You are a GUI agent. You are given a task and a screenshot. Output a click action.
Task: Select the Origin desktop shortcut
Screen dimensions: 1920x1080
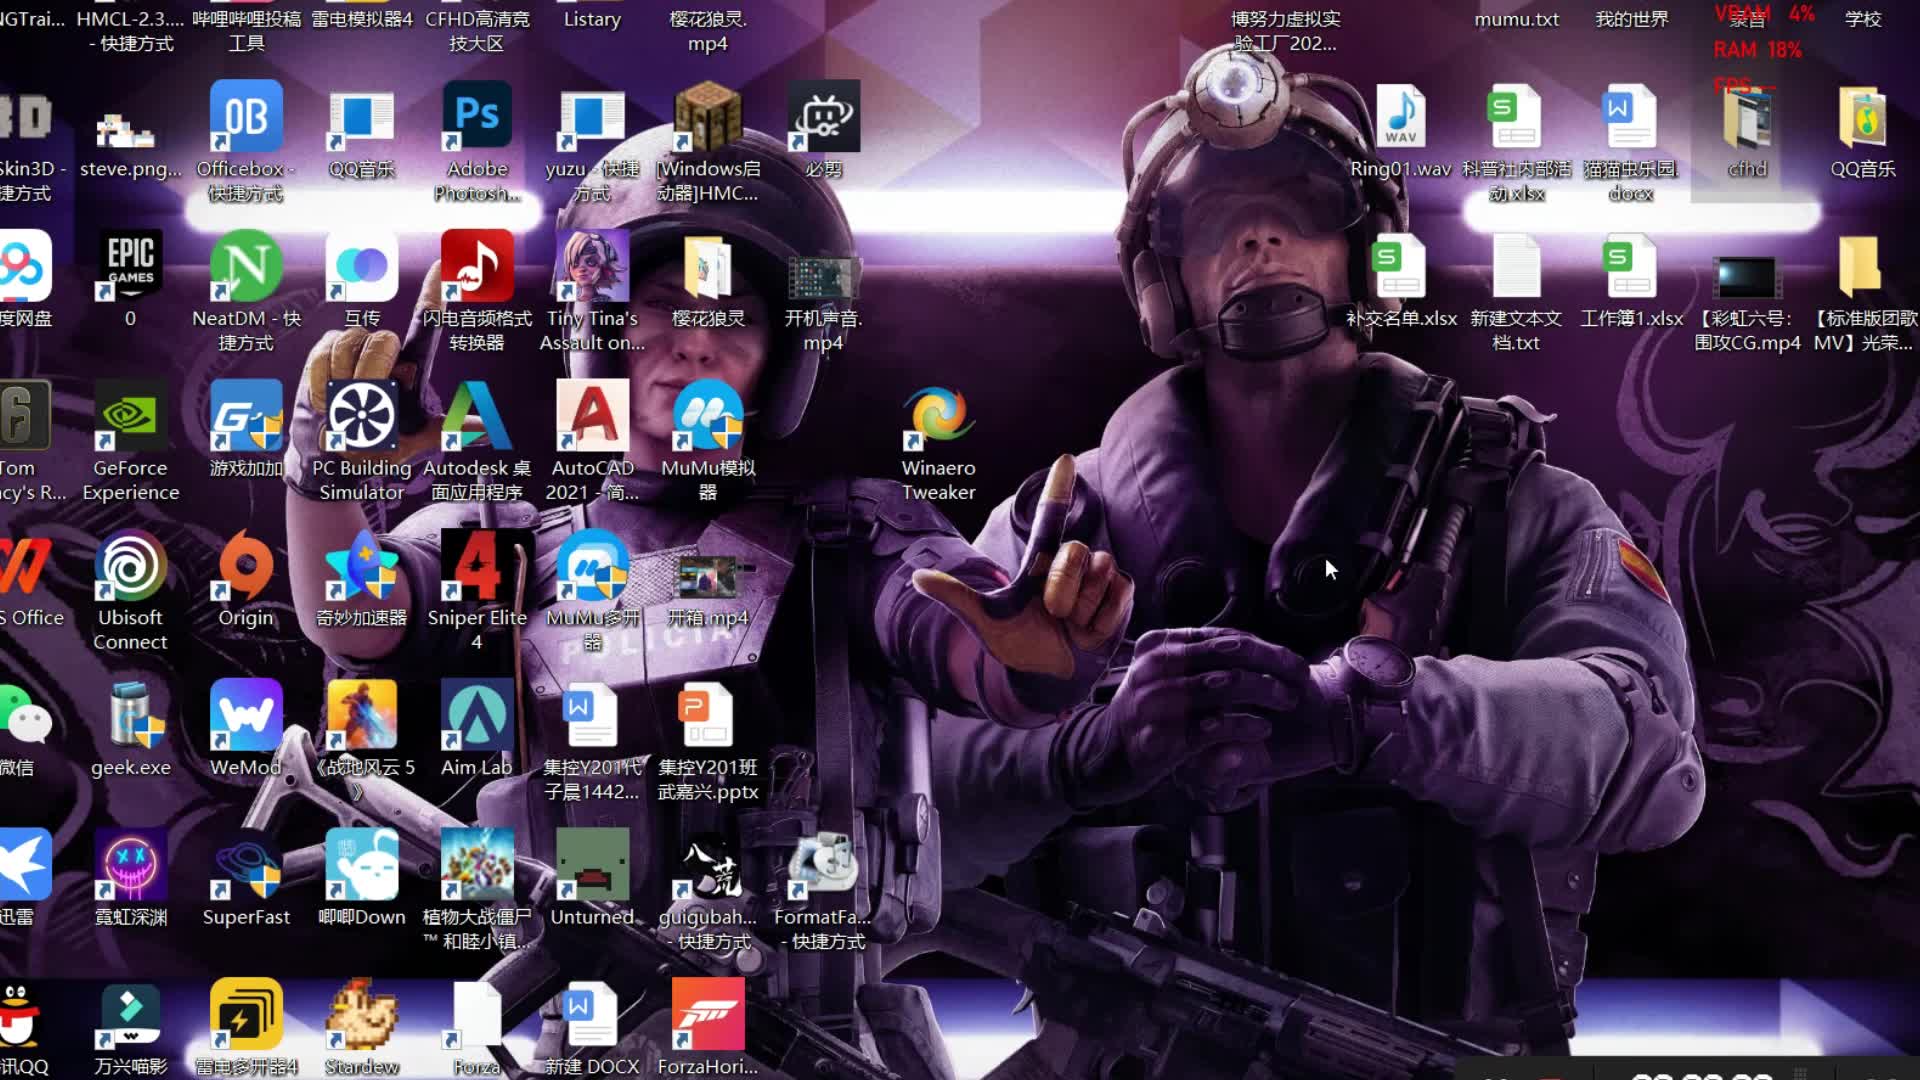(x=246, y=567)
